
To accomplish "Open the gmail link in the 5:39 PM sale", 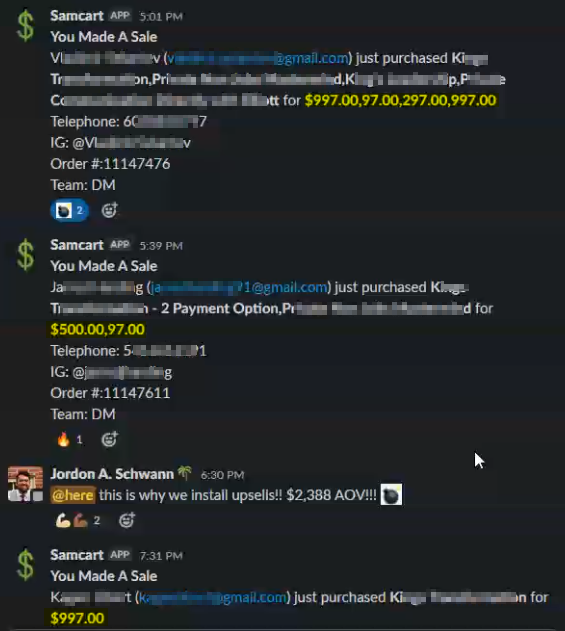I will coord(240,287).
